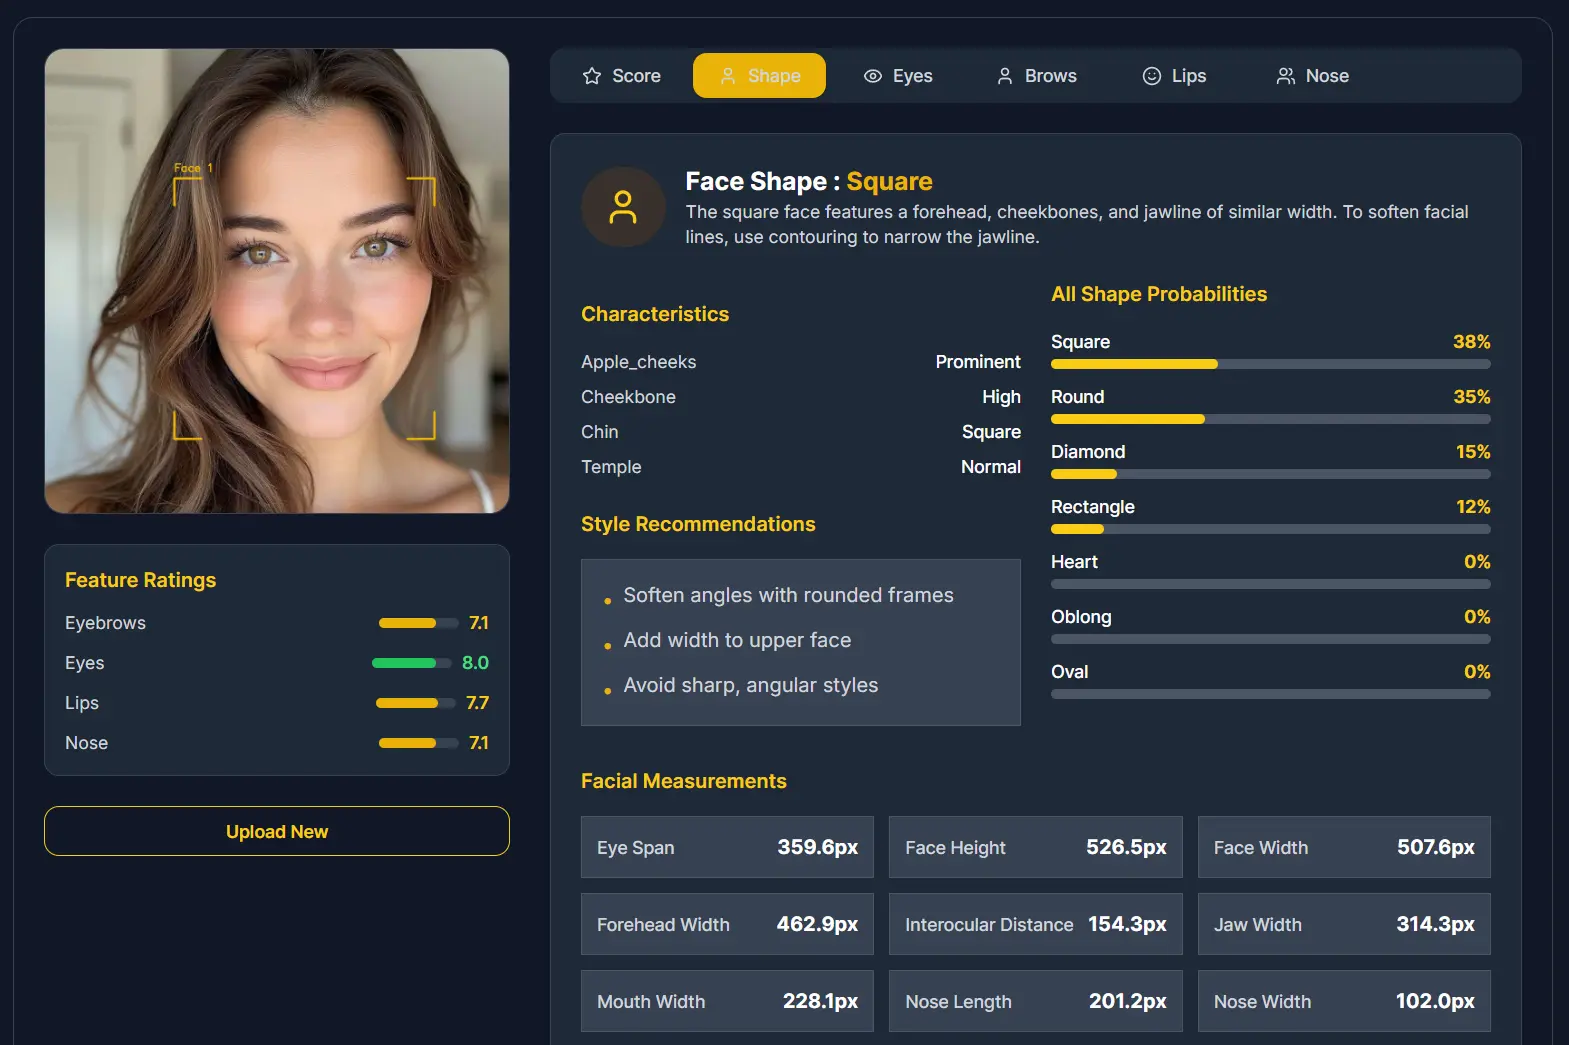
Task: Click the Nose Length measurement card
Action: click(1035, 1001)
